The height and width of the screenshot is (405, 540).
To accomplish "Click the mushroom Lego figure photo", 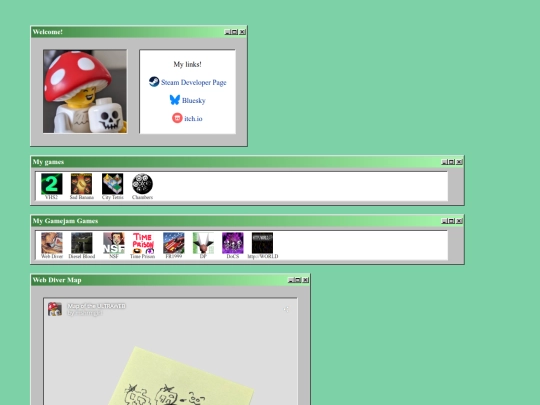I will click(x=85, y=91).
